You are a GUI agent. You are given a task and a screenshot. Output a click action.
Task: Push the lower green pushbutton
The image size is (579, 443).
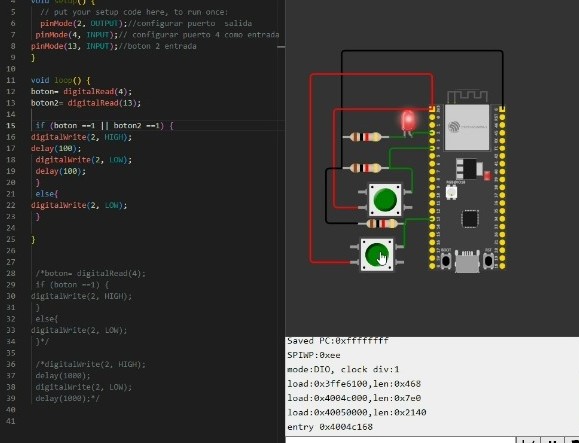pos(377,255)
